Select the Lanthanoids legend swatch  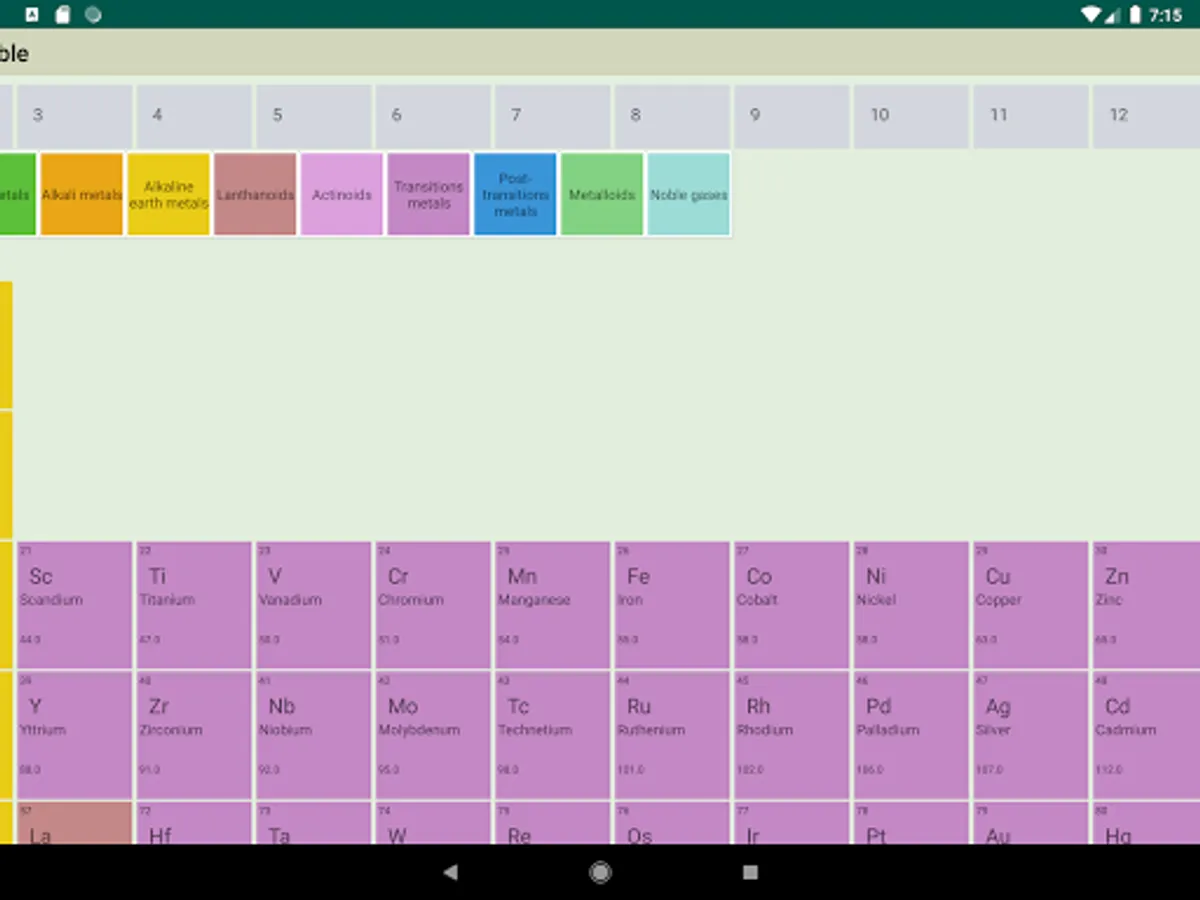255,194
